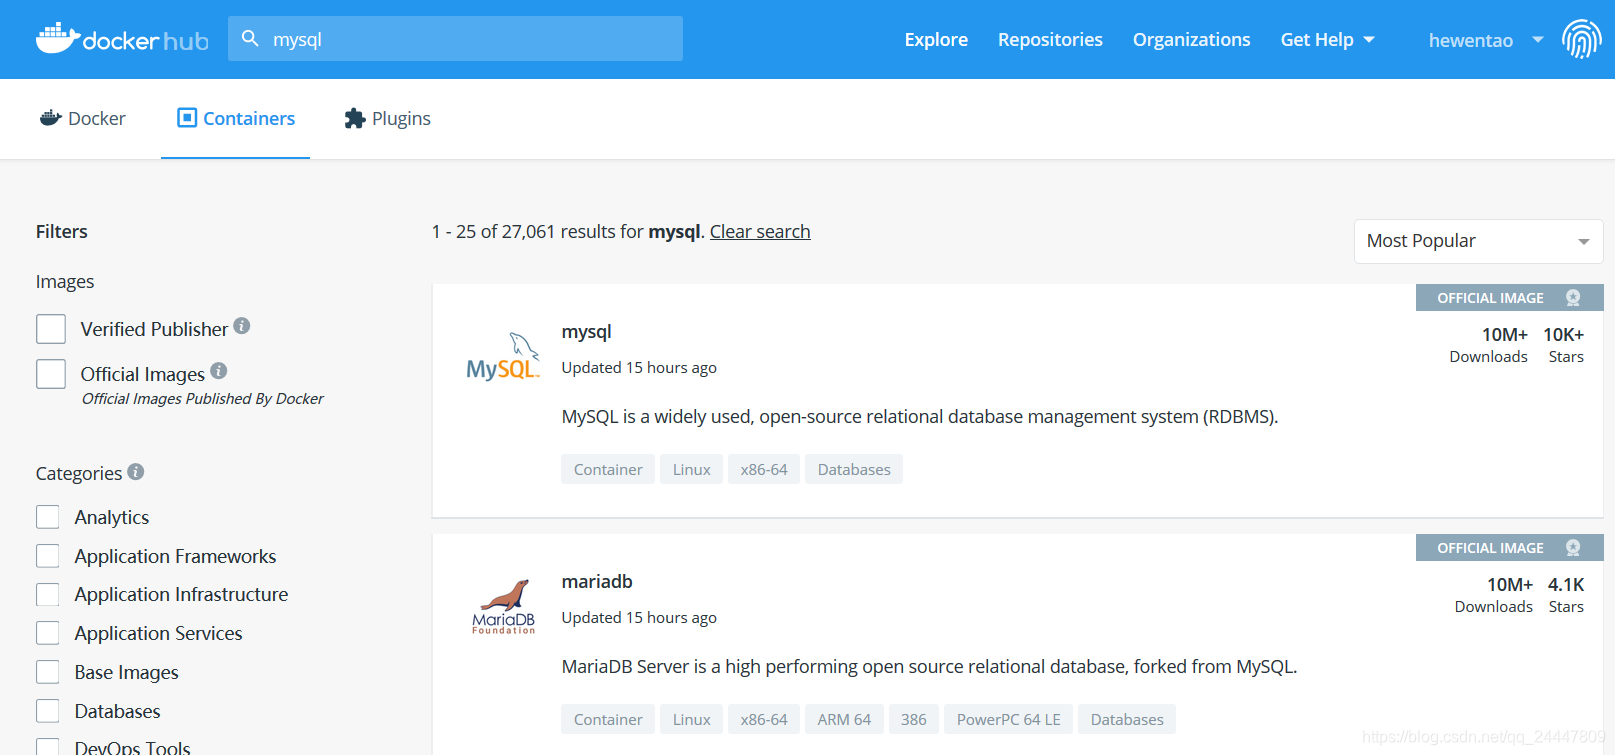Open the mysql repository title
Screen dimensions: 1615x755
pos(586,332)
